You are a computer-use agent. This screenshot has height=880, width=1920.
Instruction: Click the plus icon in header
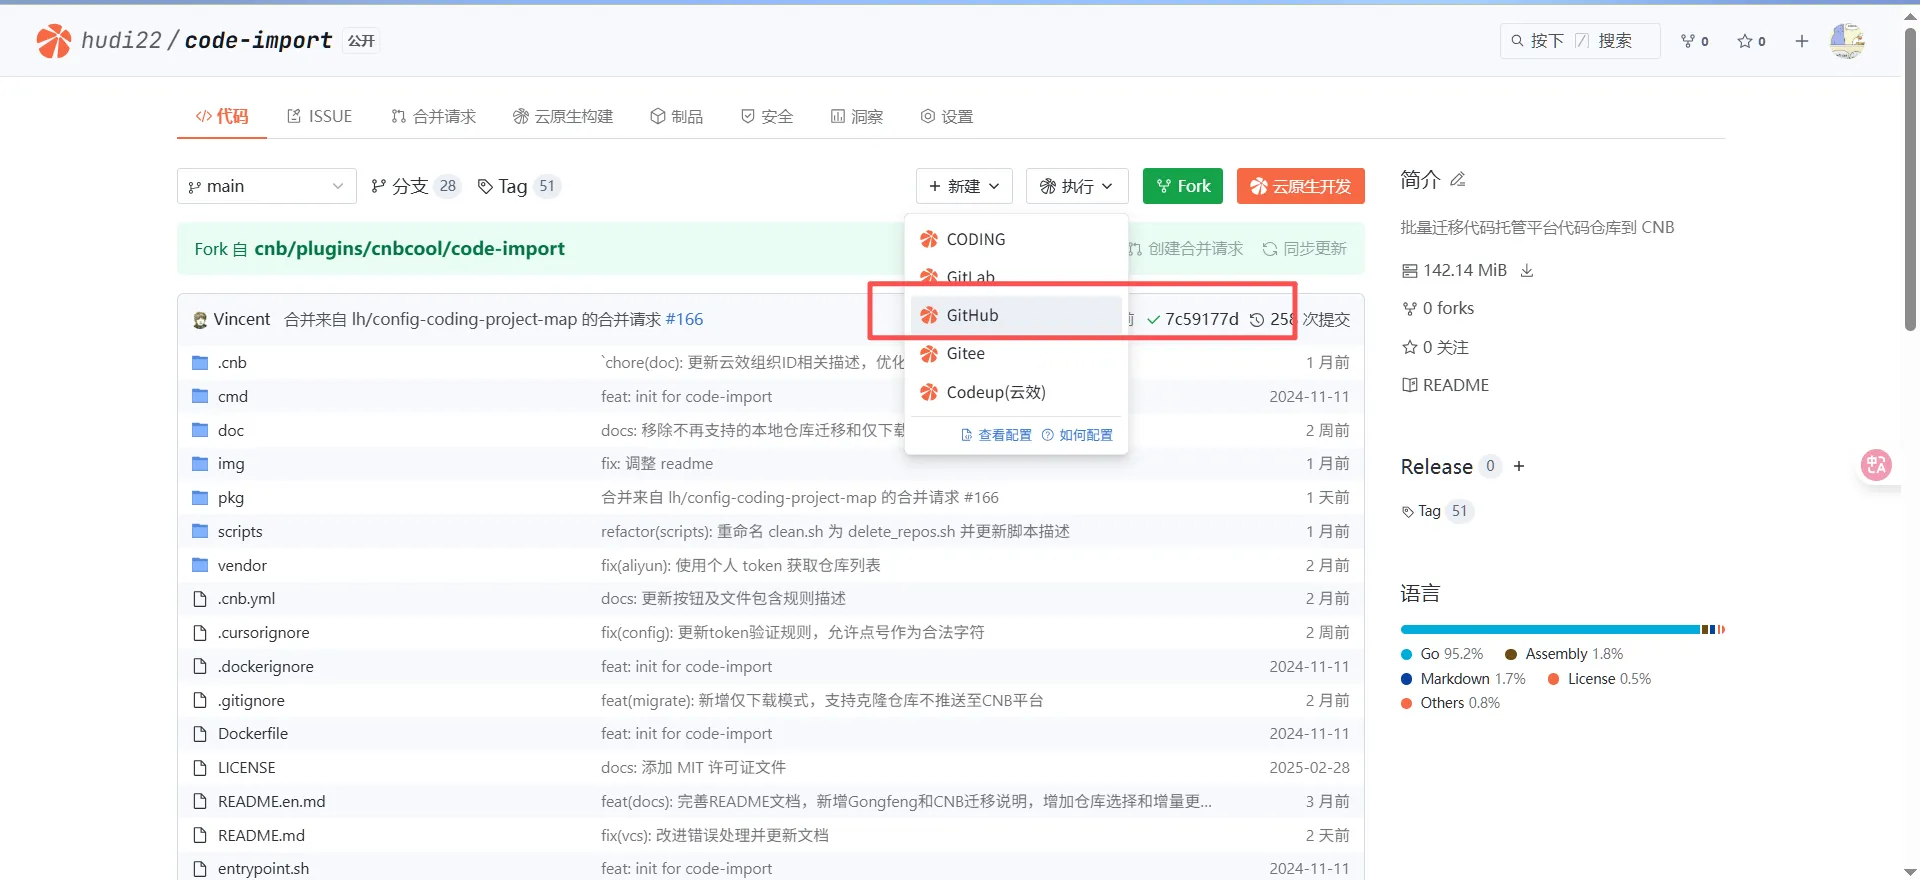click(x=1802, y=41)
